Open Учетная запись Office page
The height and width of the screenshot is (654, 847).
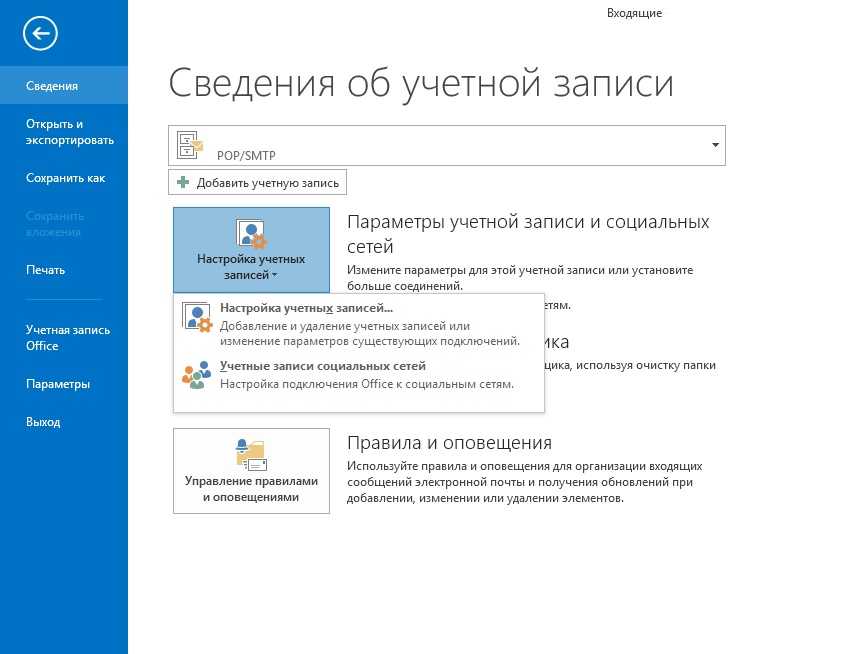(x=68, y=338)
